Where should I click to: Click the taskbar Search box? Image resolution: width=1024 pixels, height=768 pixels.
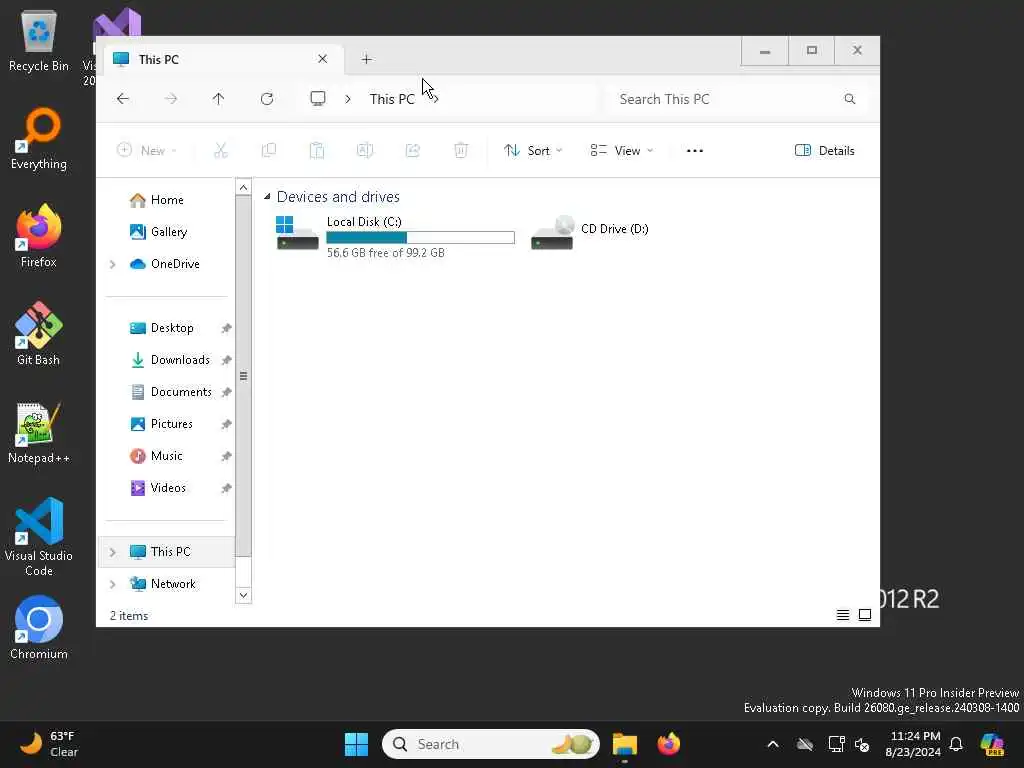pyautogui.click(x=491, y=744)
